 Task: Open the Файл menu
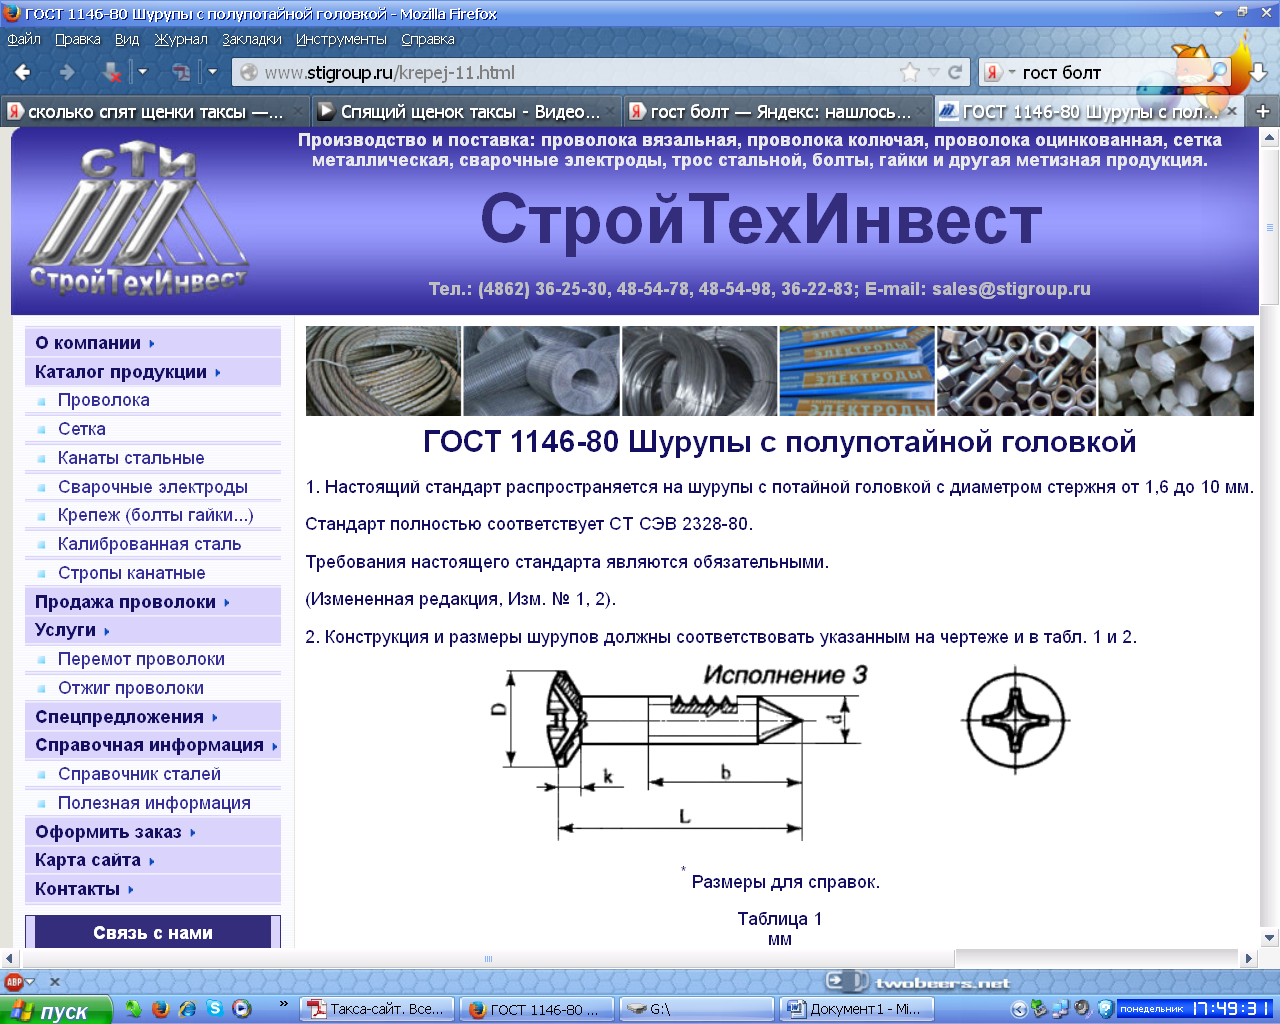24,39
